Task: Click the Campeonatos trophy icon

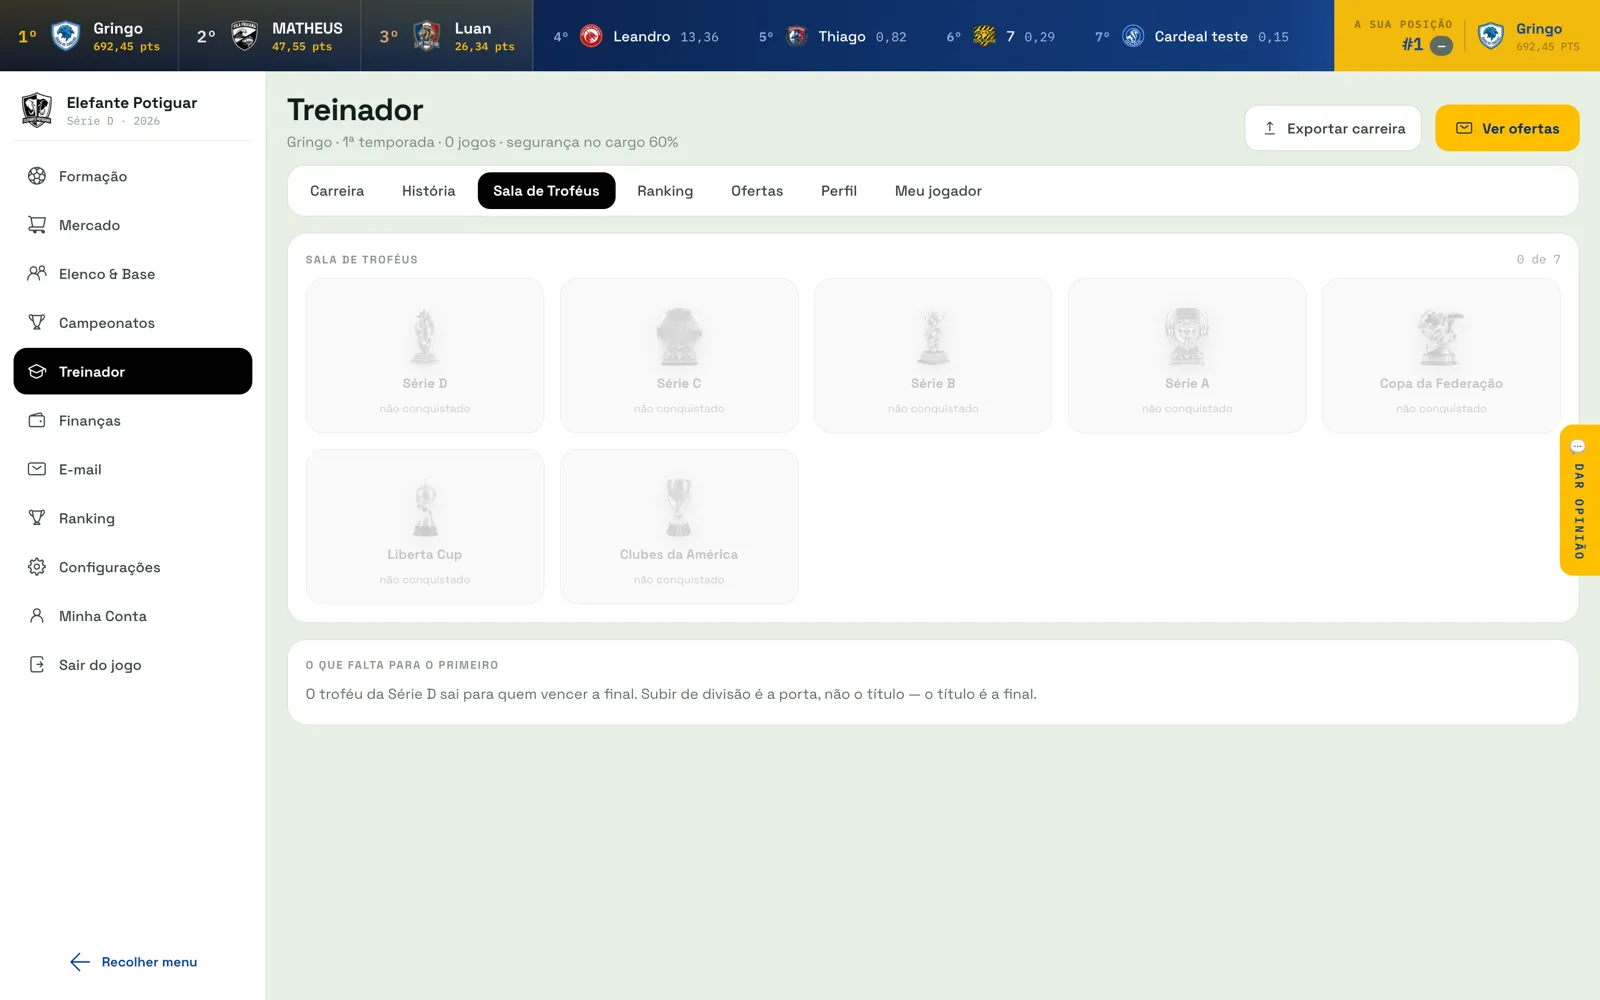Action: pos(37,322)
